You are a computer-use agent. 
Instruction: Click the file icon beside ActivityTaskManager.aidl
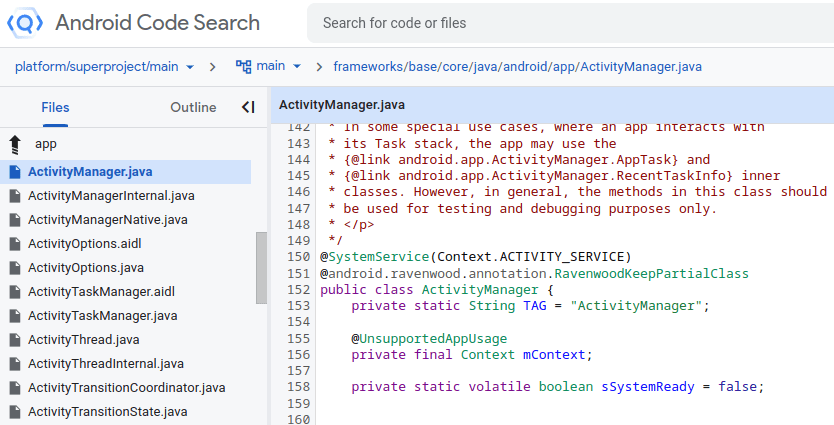(x=15, y=291)
